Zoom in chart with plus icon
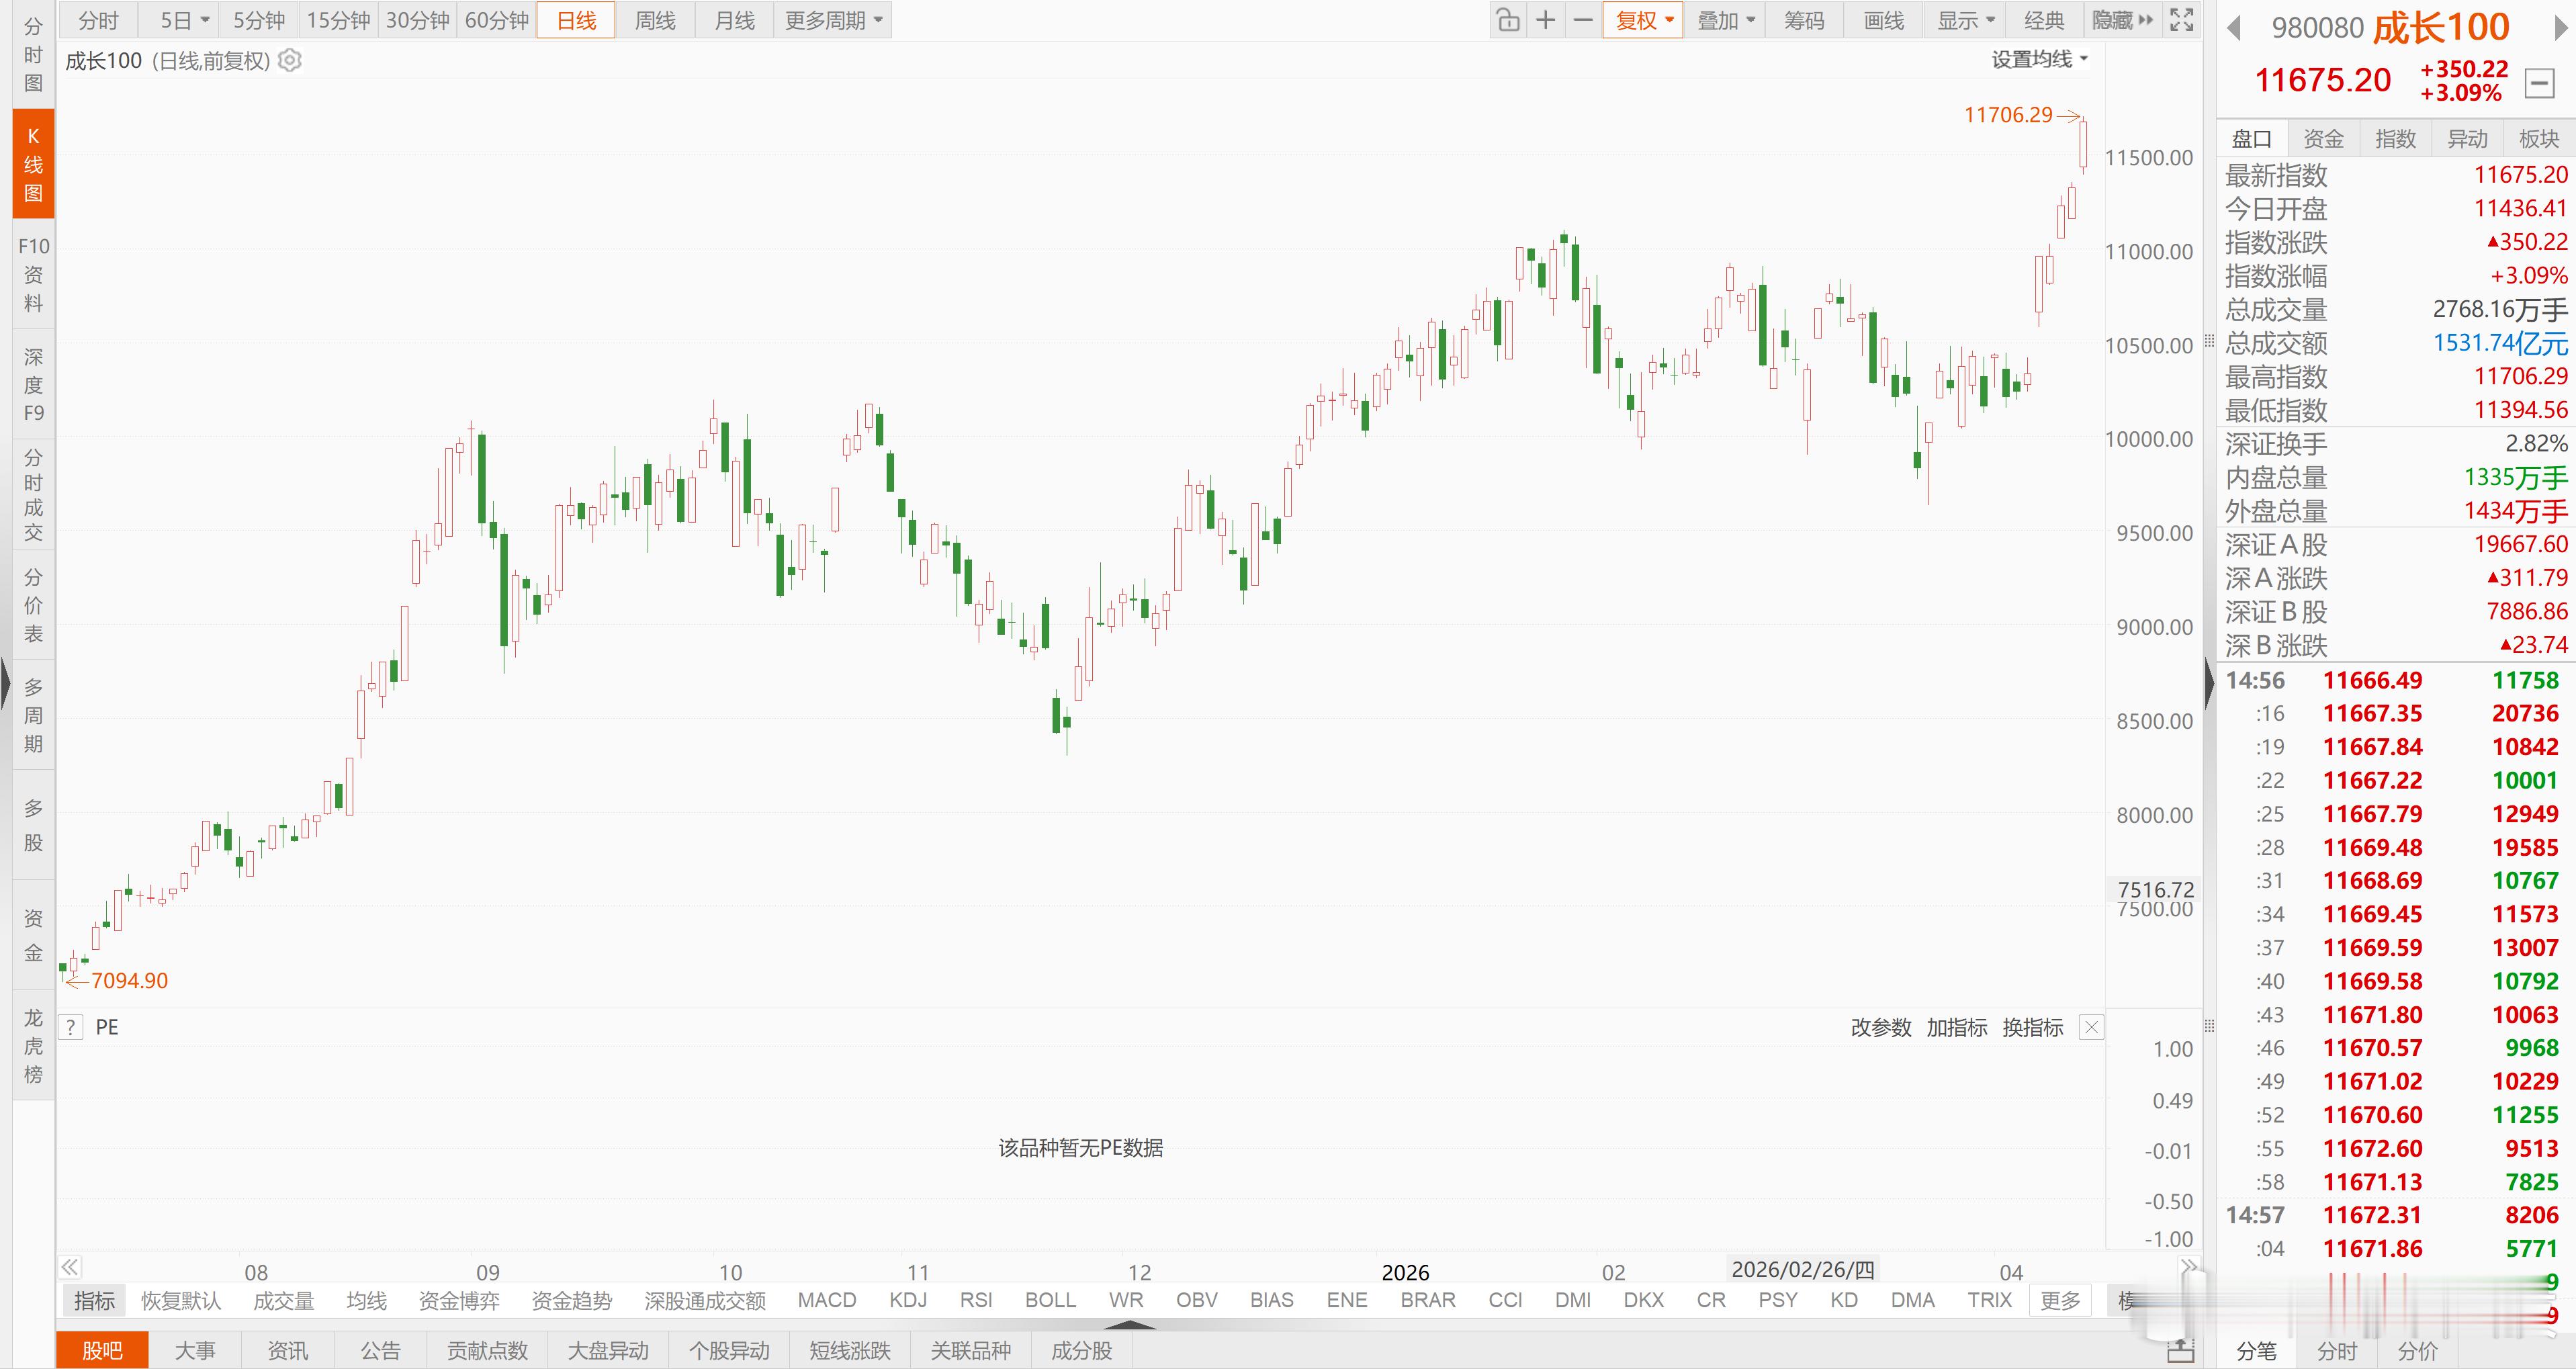The width and height of the screenshot is (2576, 1369). [1546, 20]
